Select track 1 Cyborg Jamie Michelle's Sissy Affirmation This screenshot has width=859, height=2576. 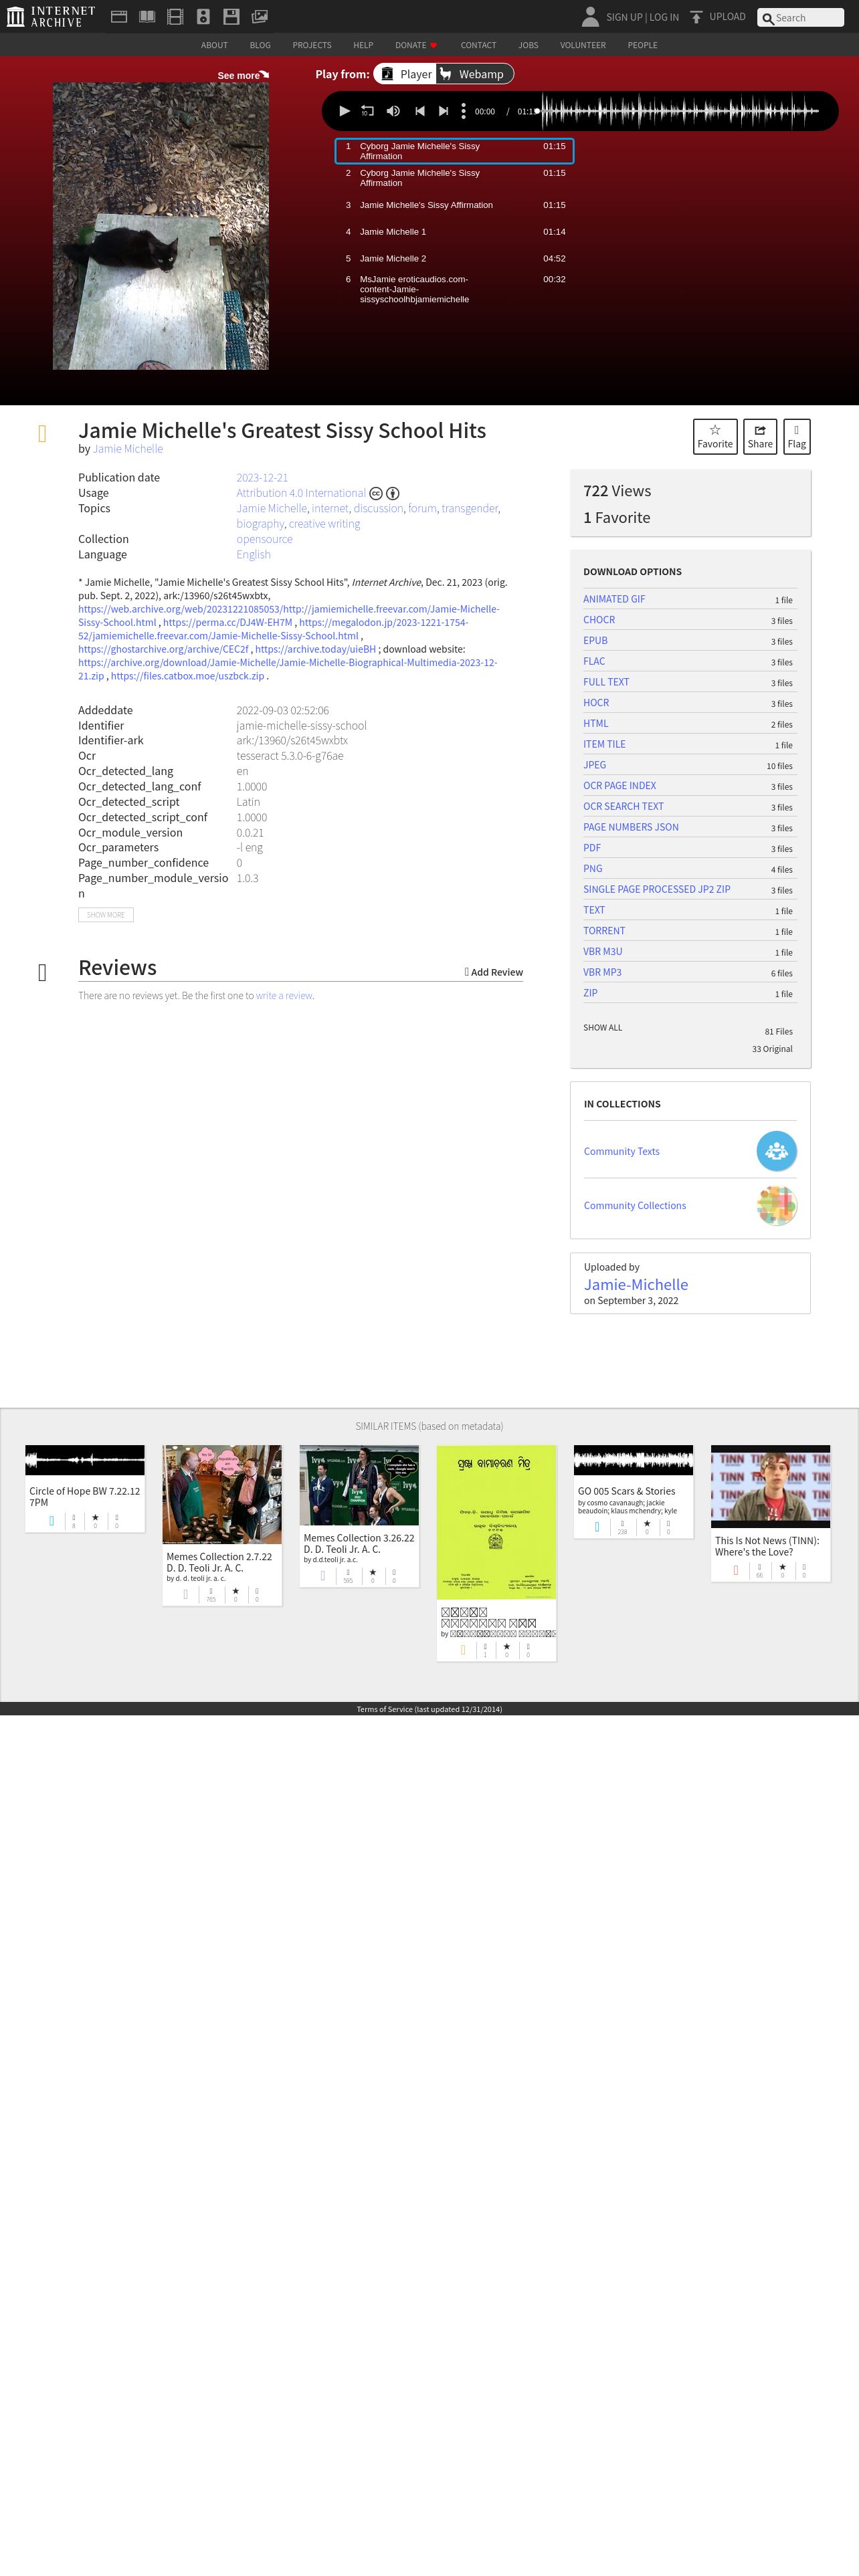pyautogui.click(x=454, y=151)
